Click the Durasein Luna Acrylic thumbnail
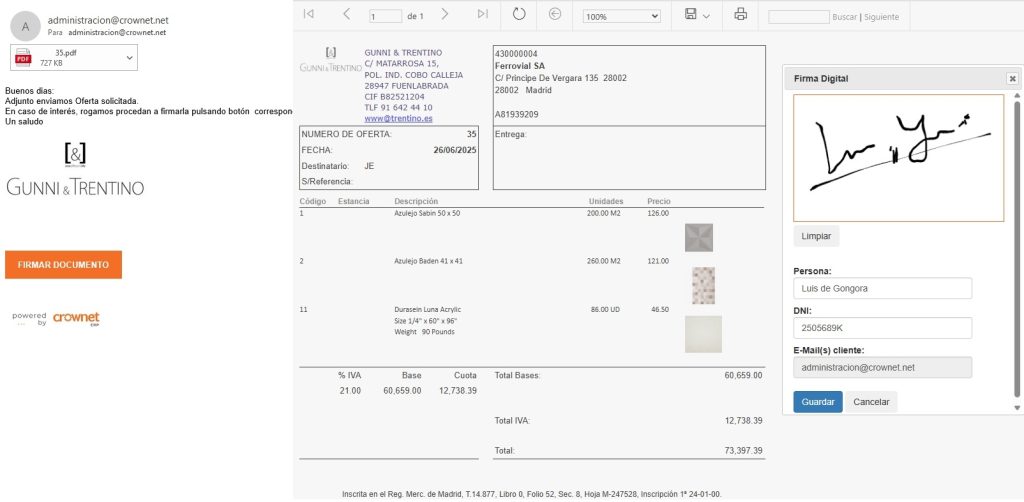Screen dimensions: 1024x502 click(703, 334)
